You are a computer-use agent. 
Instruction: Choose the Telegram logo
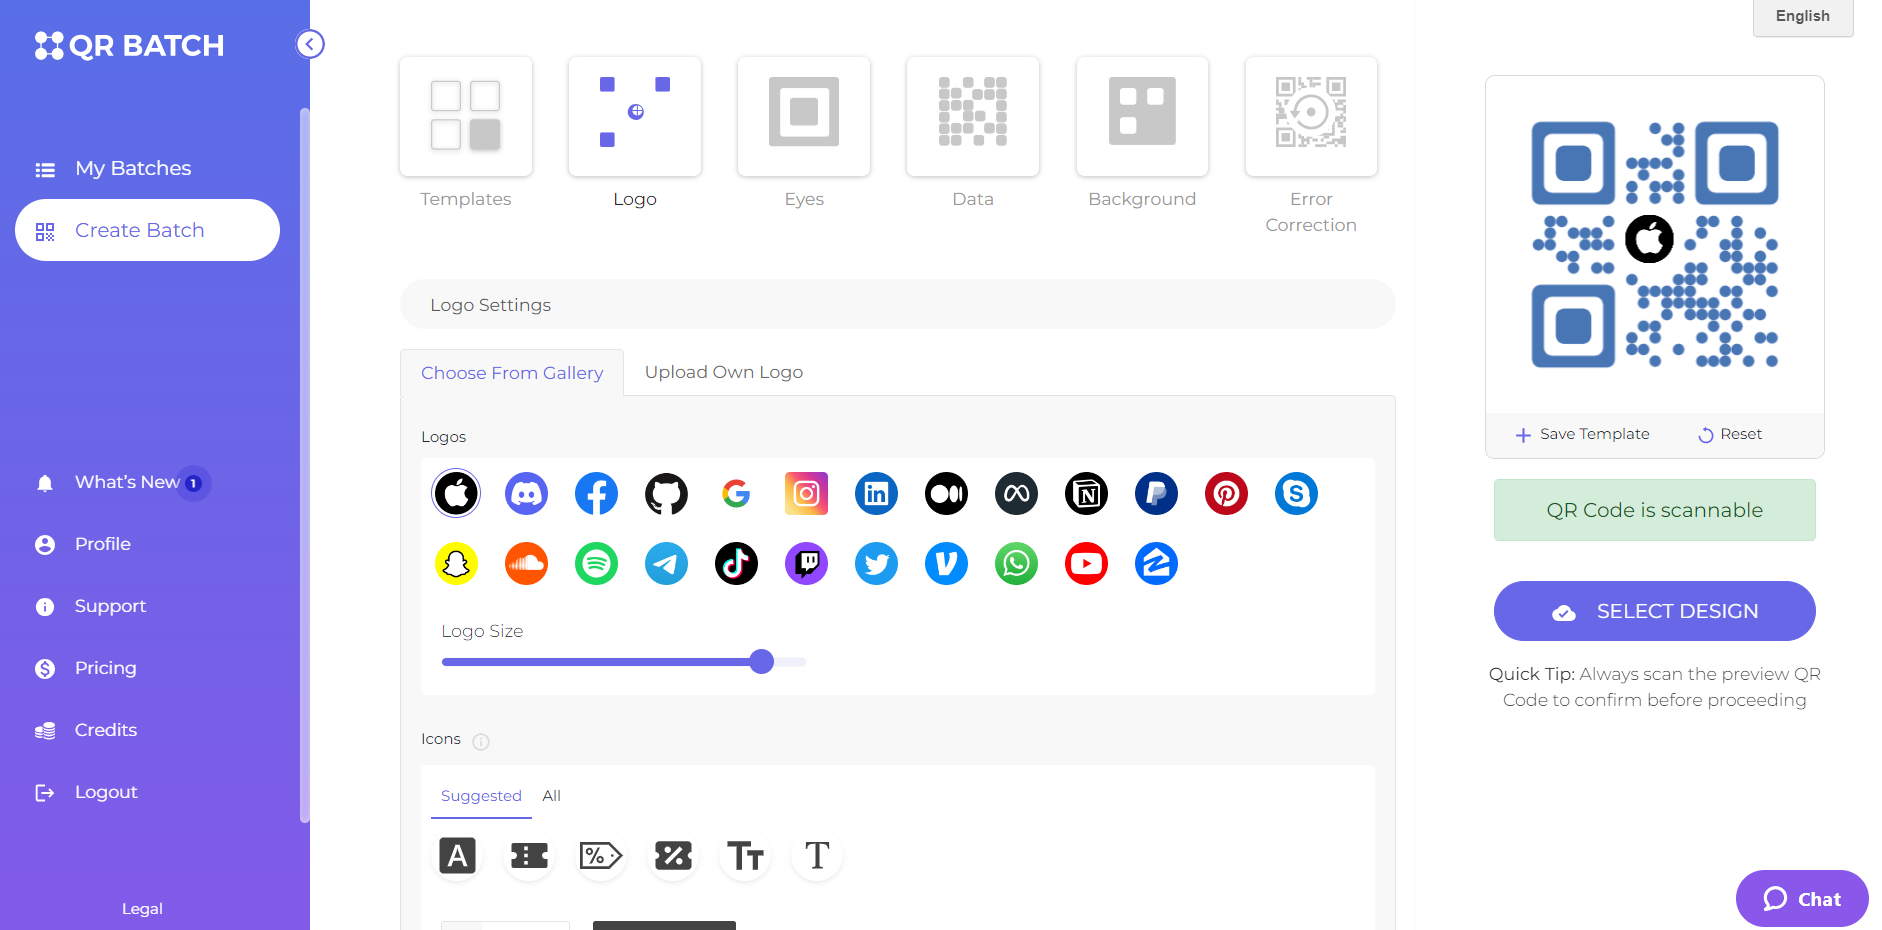coord(666,564)
